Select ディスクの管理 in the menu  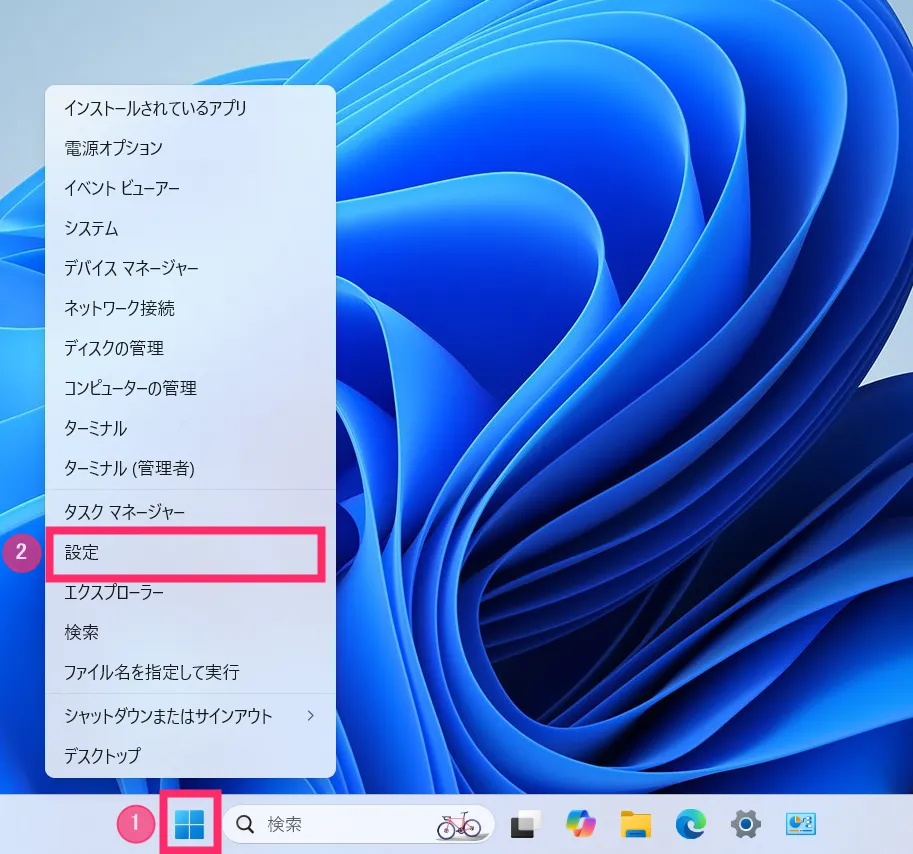(190, 348)
